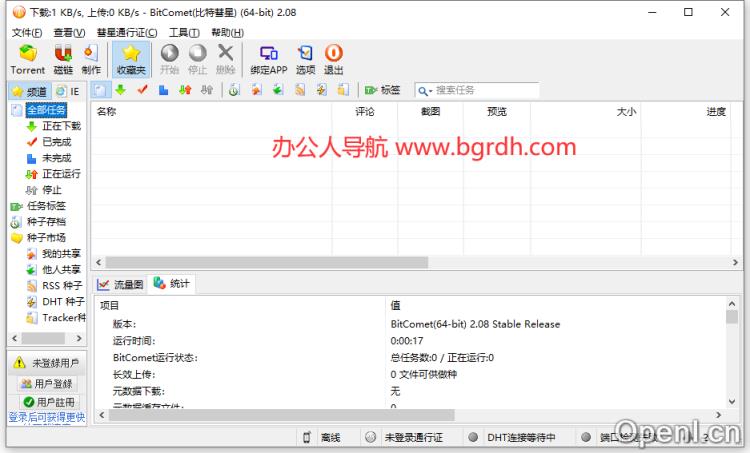
Task: Filter downloading tasks with green arrow icon
Action: pyautogui.click(x=121, y=90)
